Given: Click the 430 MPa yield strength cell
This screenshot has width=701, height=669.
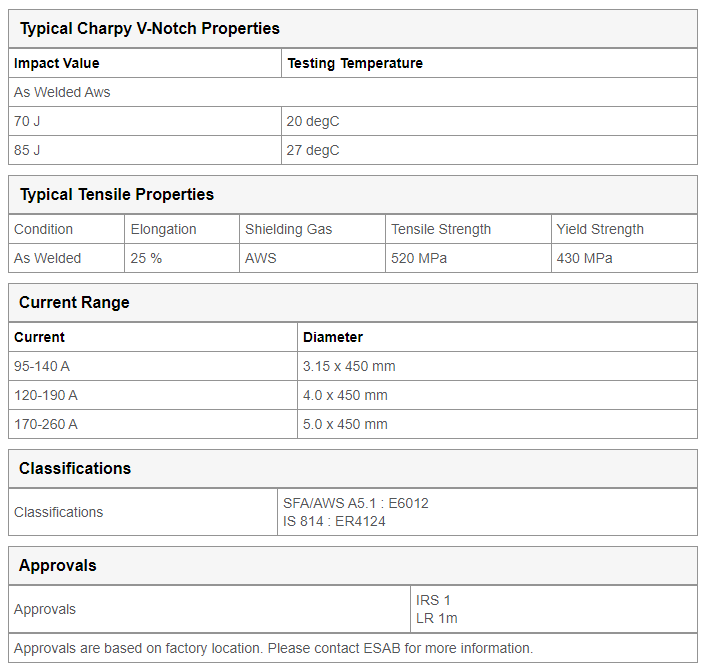Looking at the screenshot, I should click(624, 258).
